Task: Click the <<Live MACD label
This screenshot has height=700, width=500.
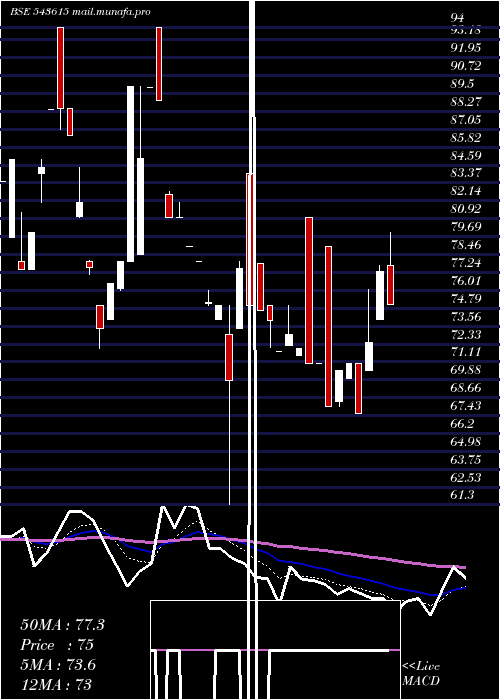Action: [421, 674]
